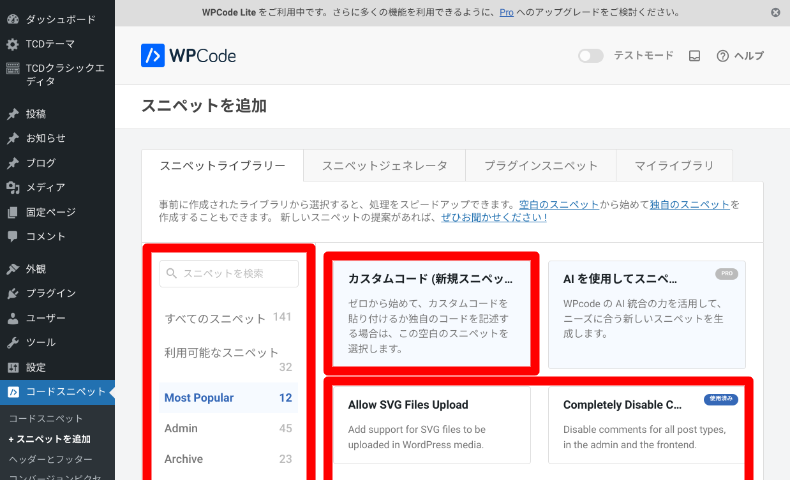Click the plugin icon next to プラグイン
This screenshot has height=480, width=790.
tap(13, 293)
